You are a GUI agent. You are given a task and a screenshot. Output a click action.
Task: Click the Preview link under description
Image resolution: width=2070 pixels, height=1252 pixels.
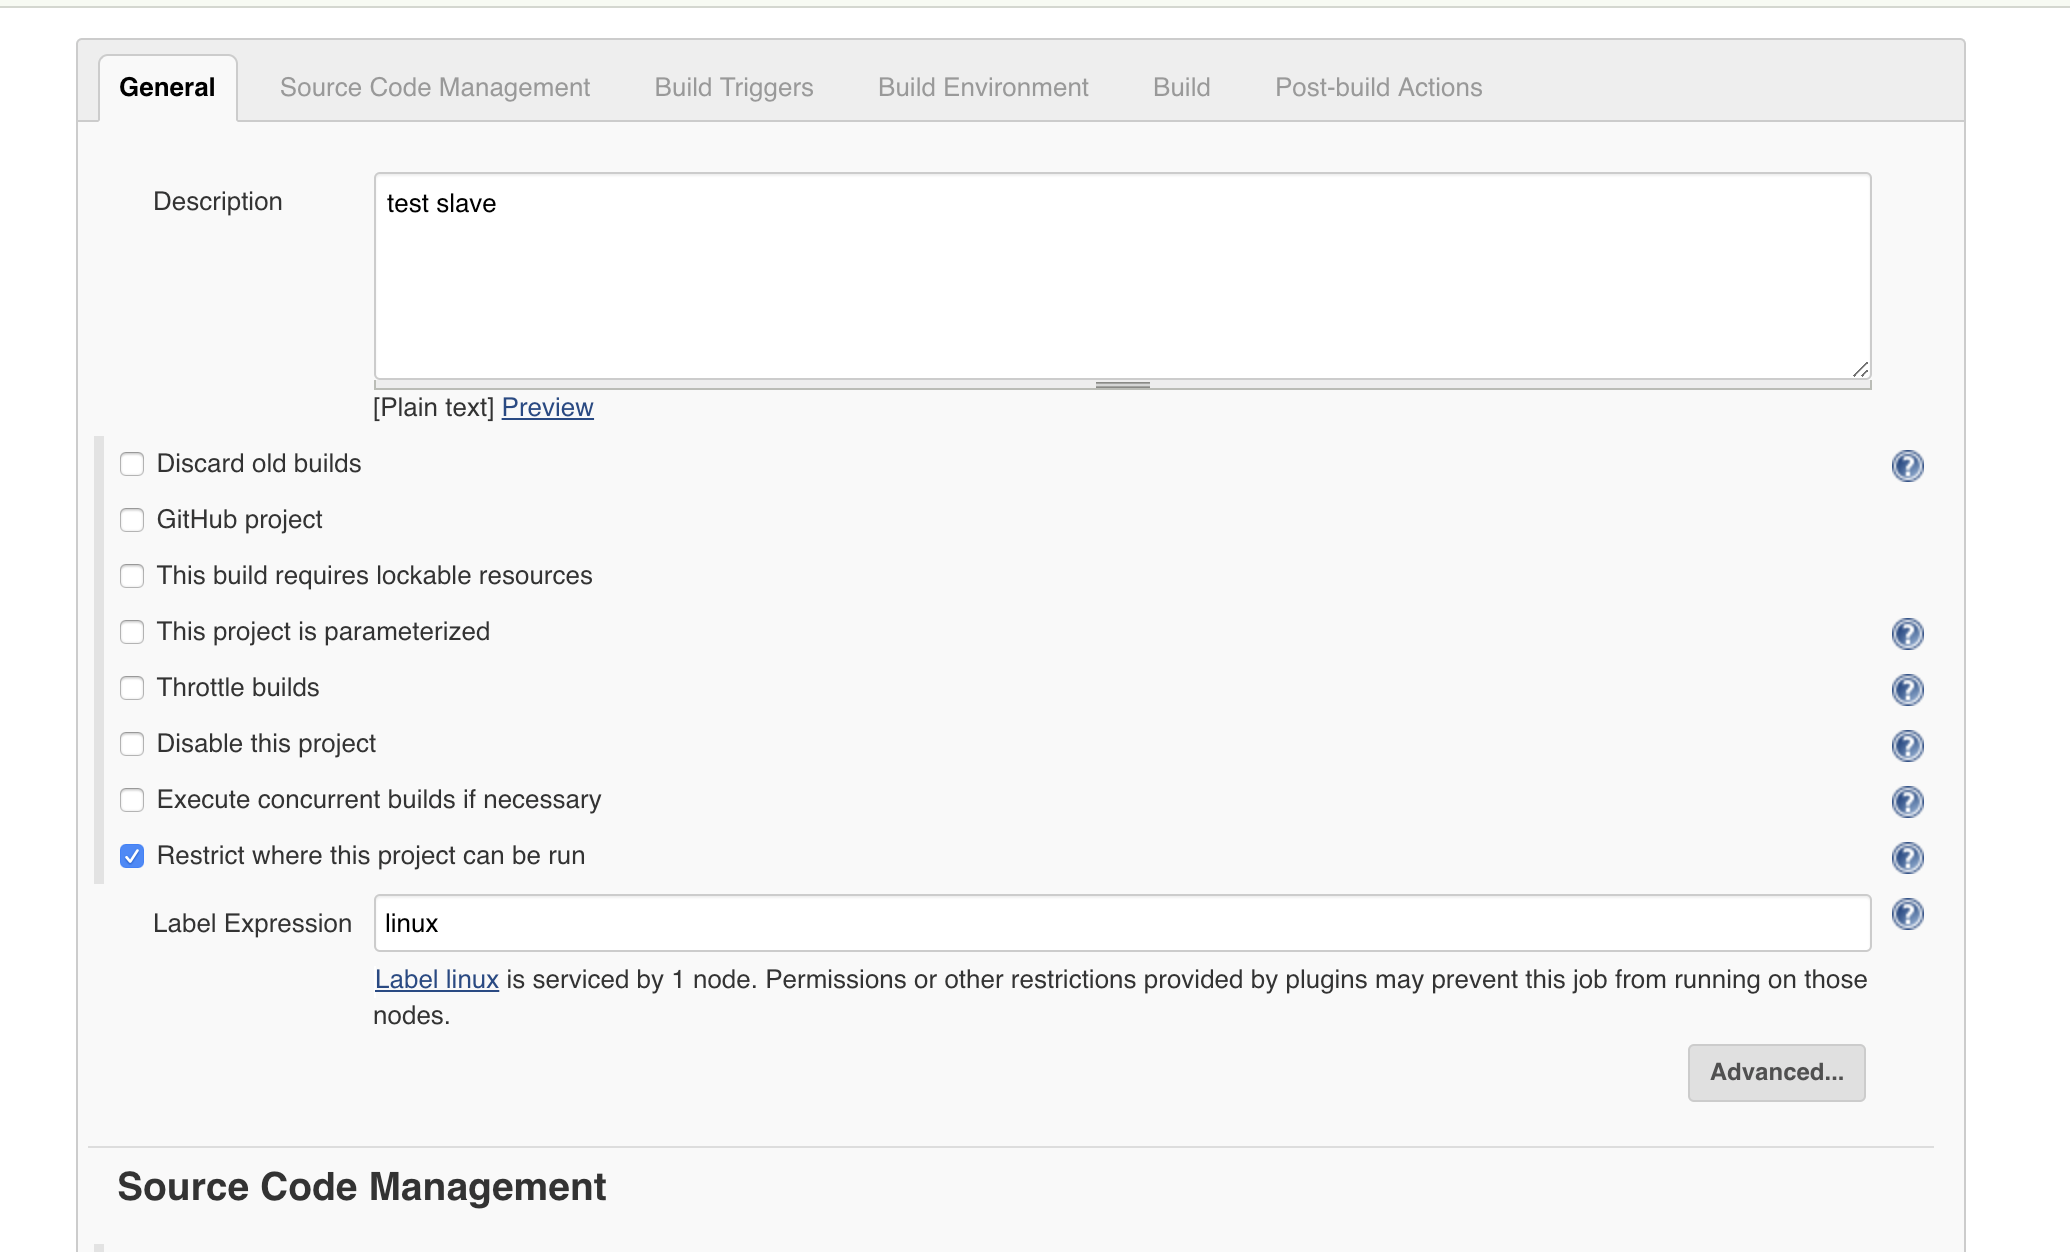click(x=547, y=408)
